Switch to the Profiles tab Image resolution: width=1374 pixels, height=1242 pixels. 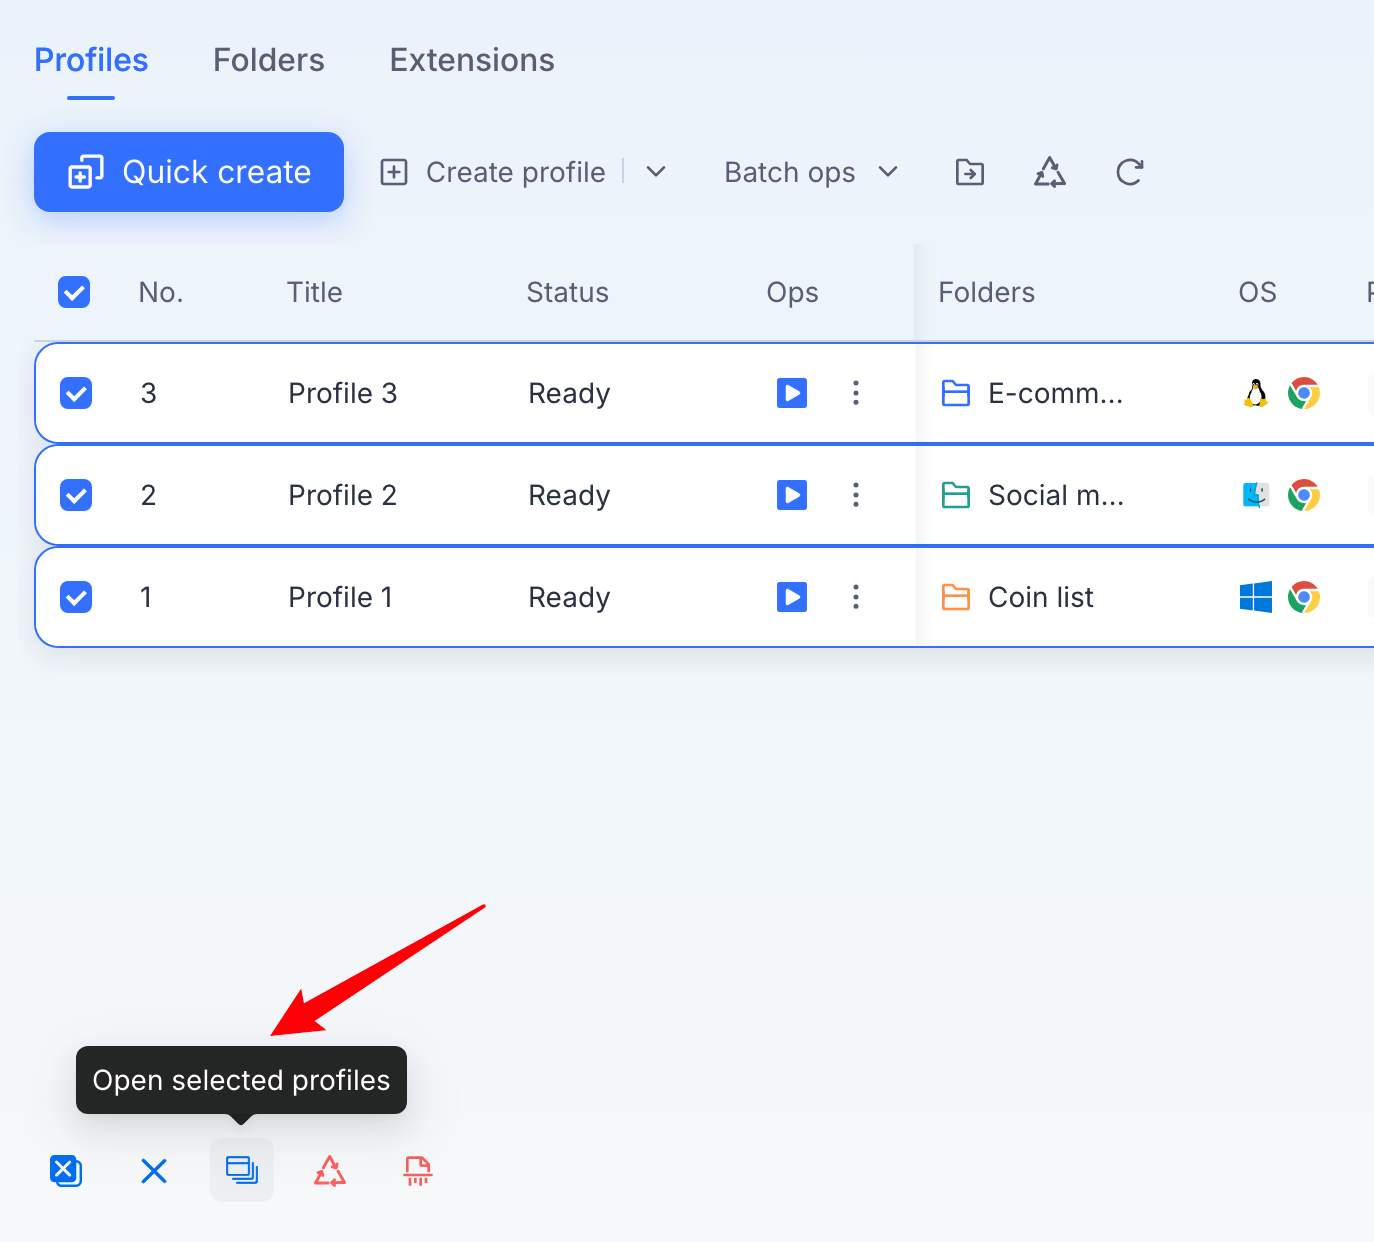pyautogui.click(x=91, y=60)
